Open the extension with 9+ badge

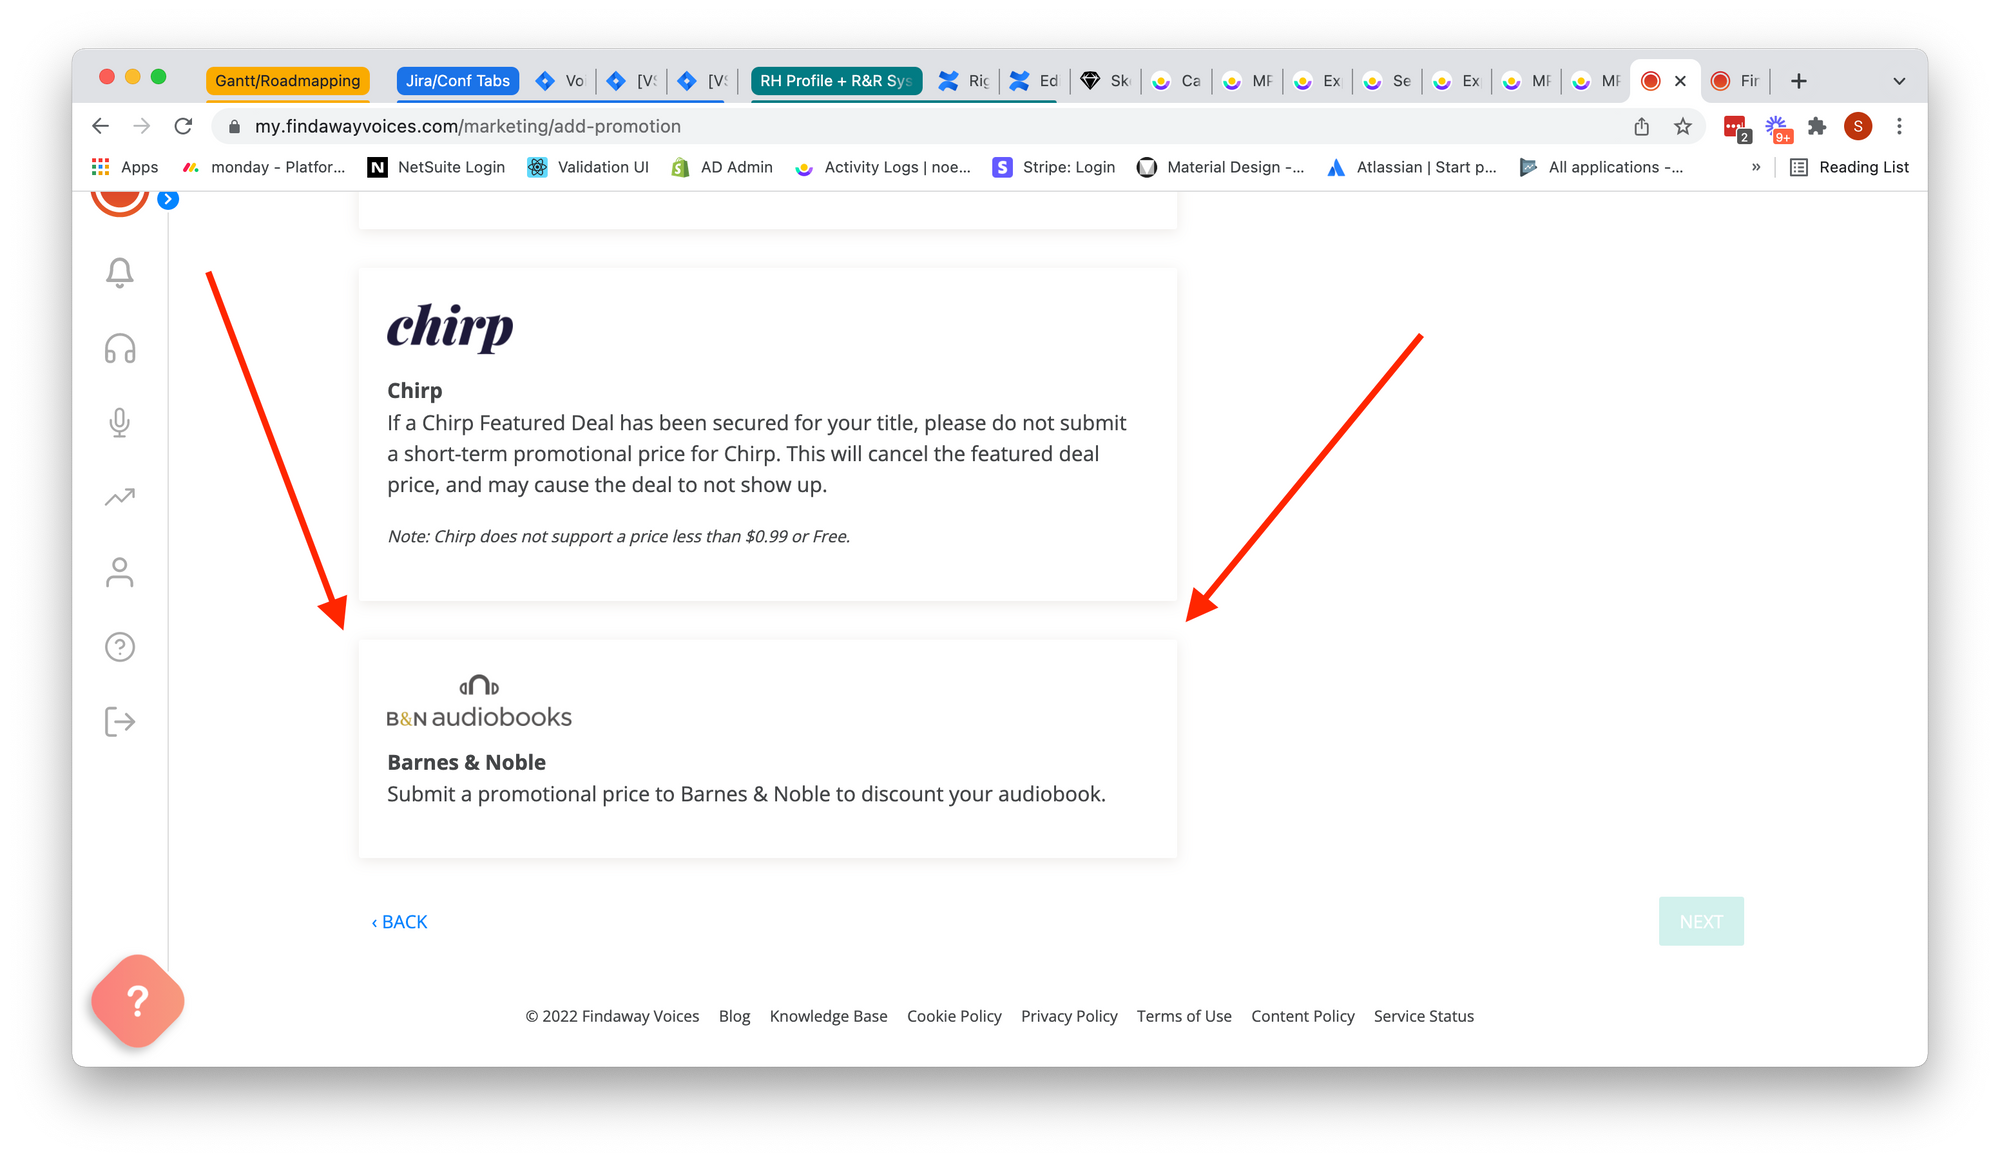[x=1778, y=128]
